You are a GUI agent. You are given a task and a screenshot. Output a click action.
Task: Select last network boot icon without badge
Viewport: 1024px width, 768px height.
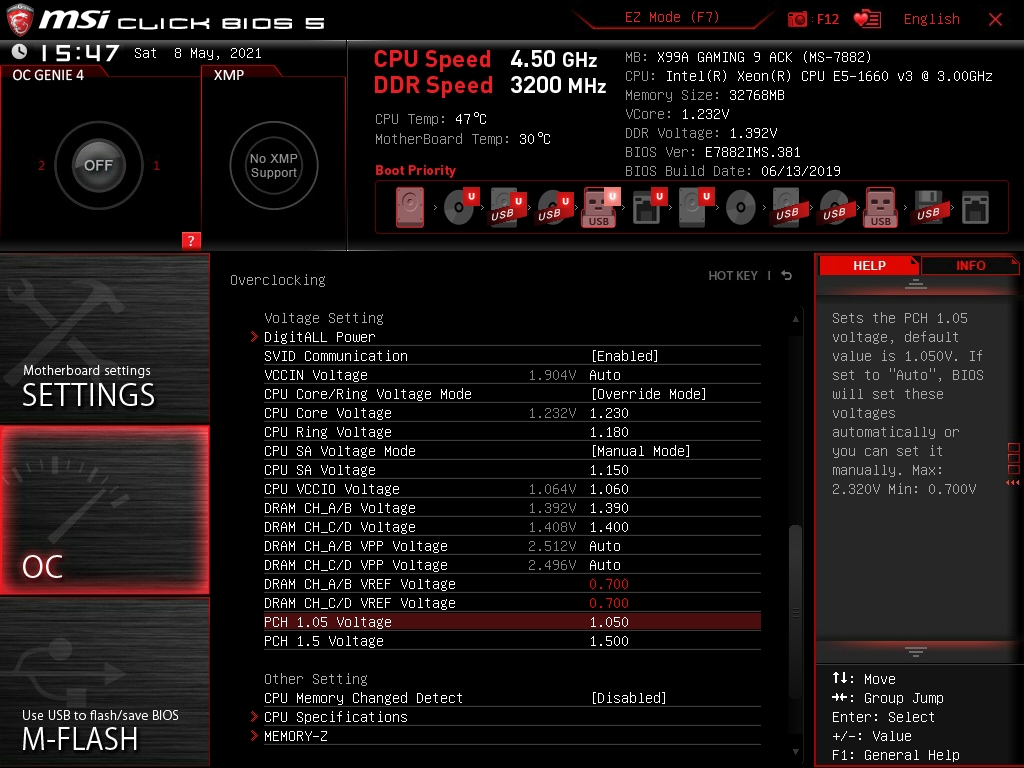click(x=976, y=208)
